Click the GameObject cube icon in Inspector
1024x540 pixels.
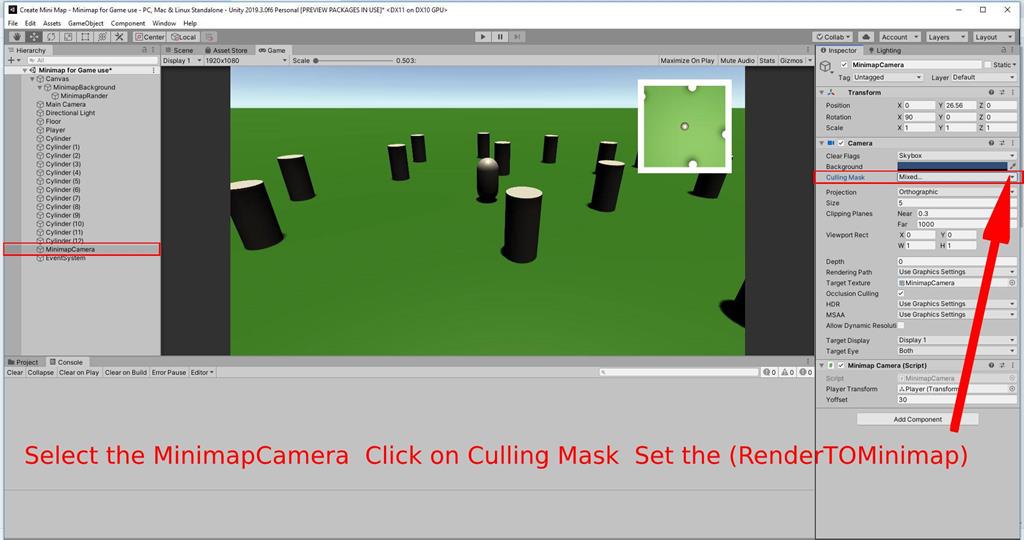(x=826, y=66)
